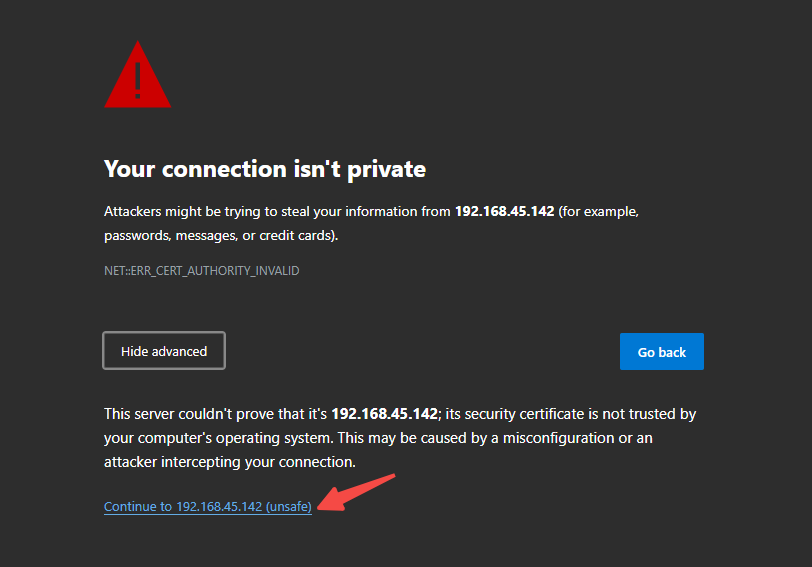Click the "Your connection isn't private" heading

pos(265,169)
